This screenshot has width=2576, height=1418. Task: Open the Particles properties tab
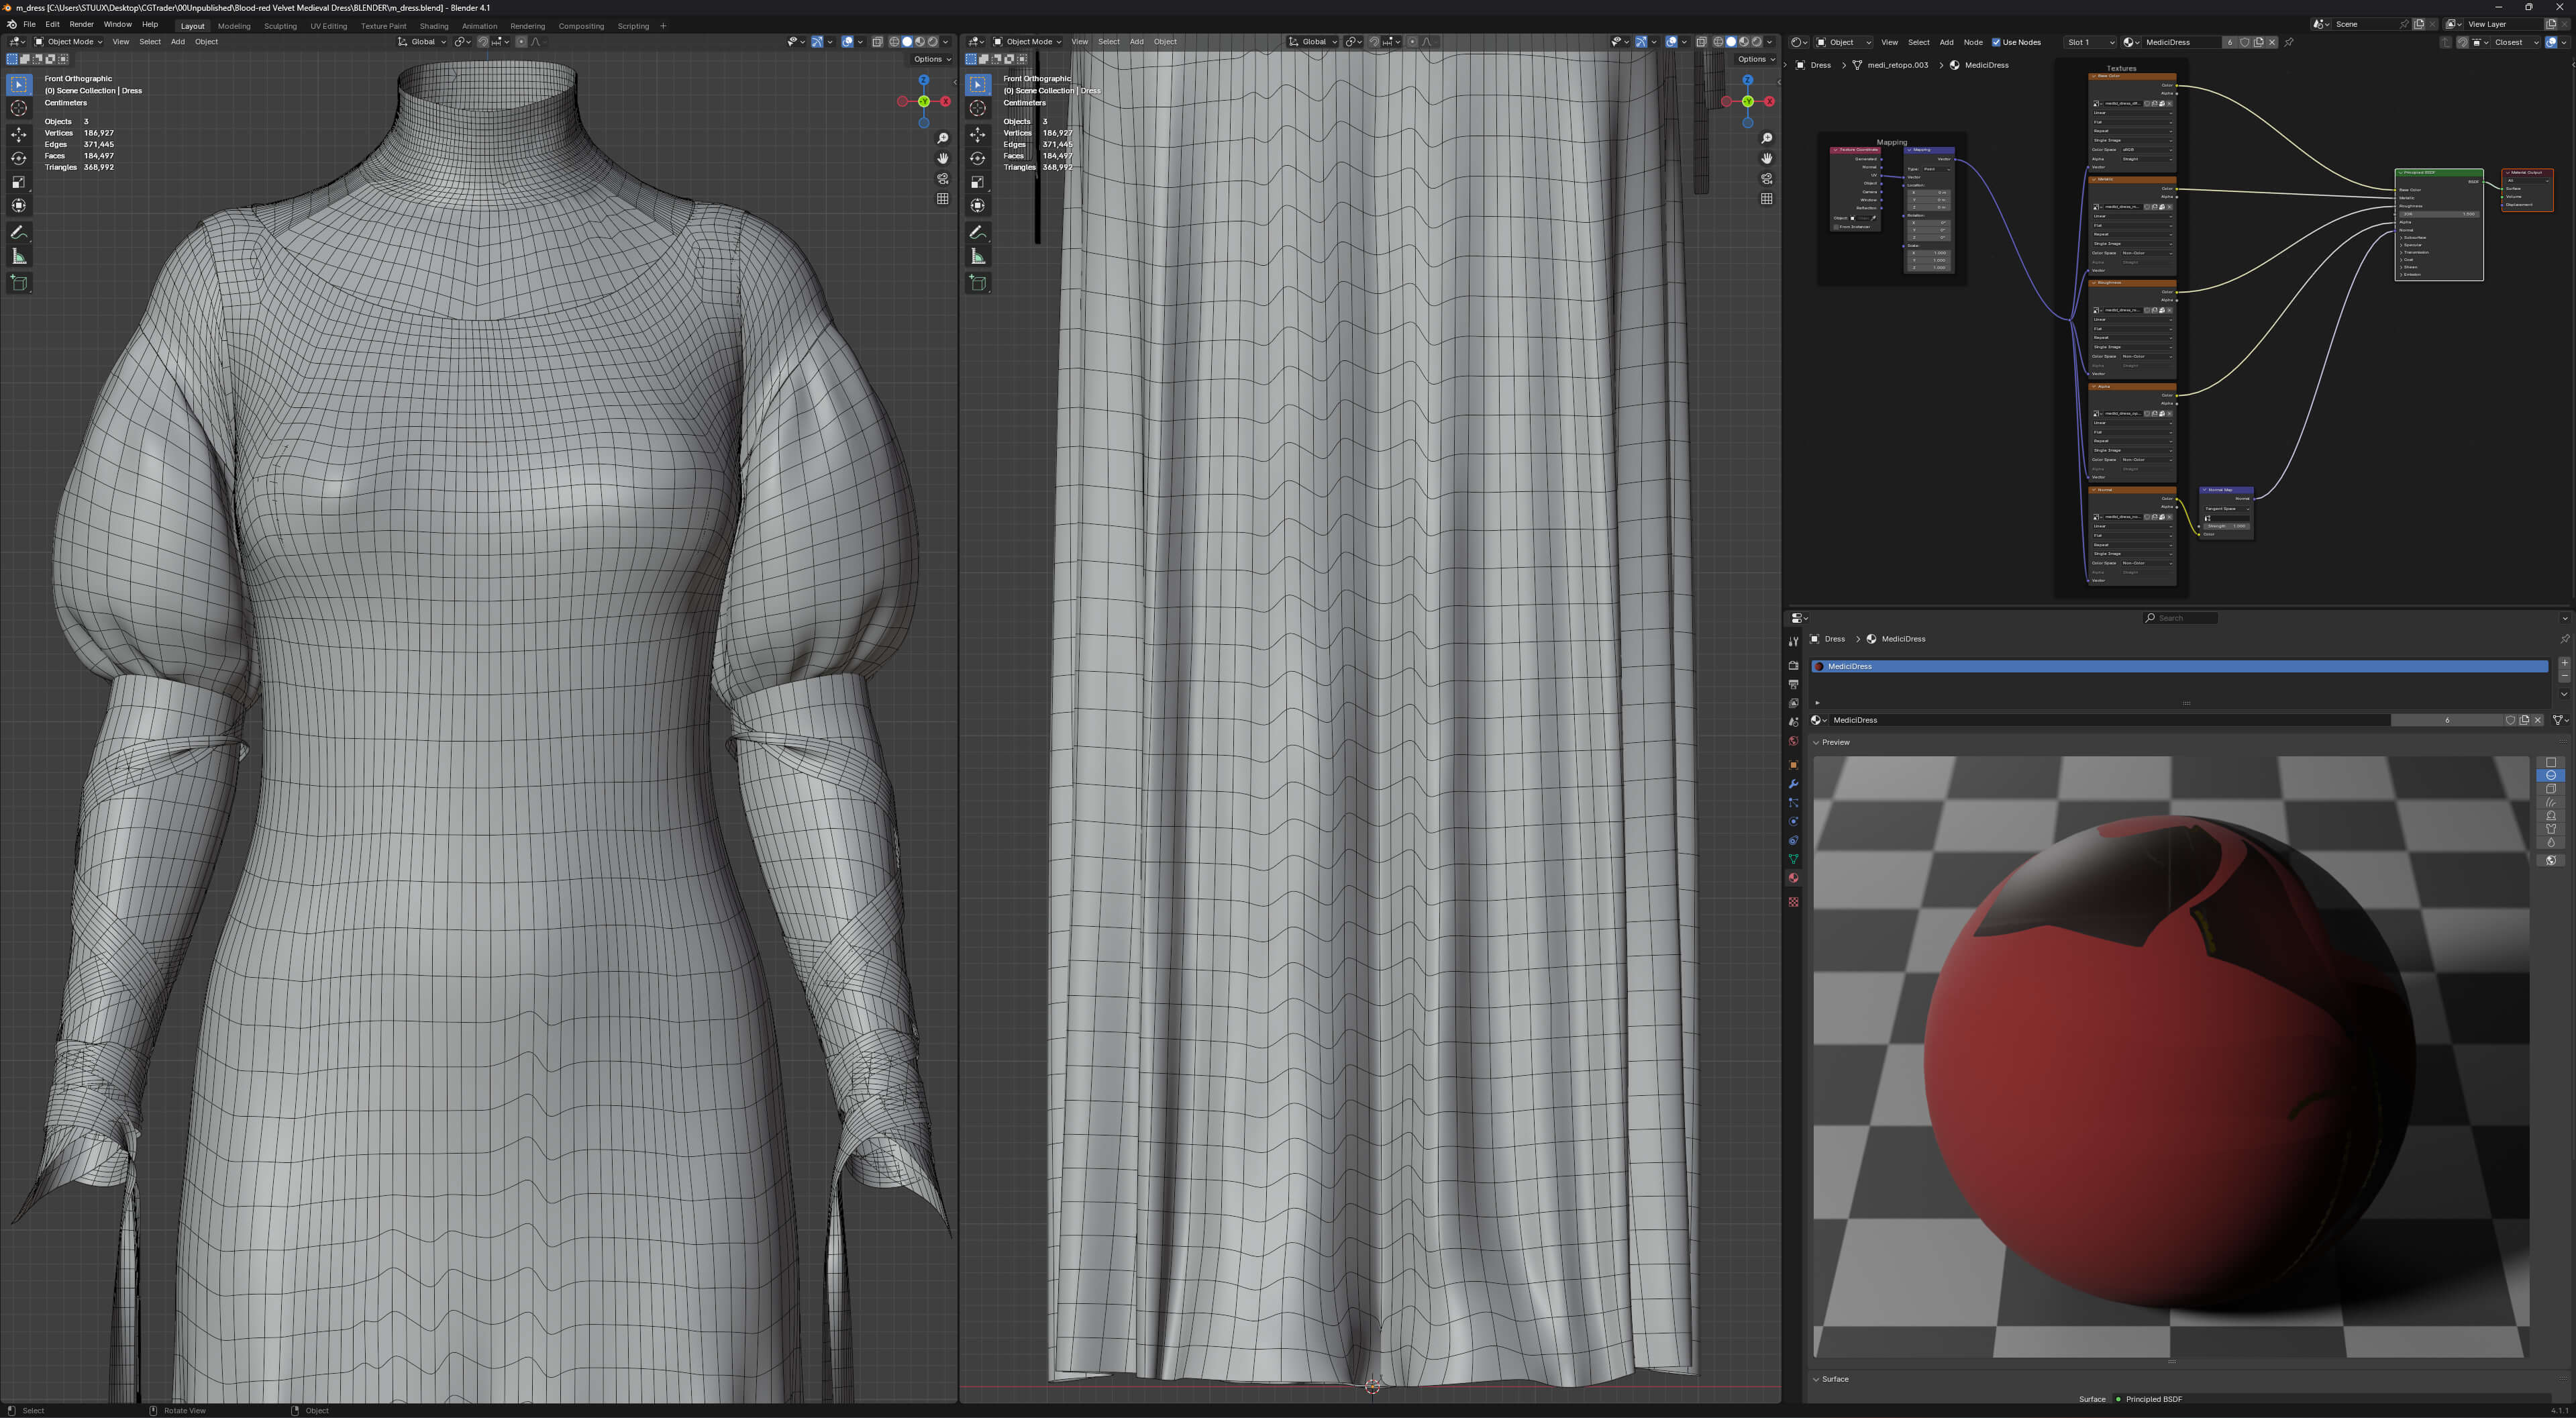[x=1793, y=803]
